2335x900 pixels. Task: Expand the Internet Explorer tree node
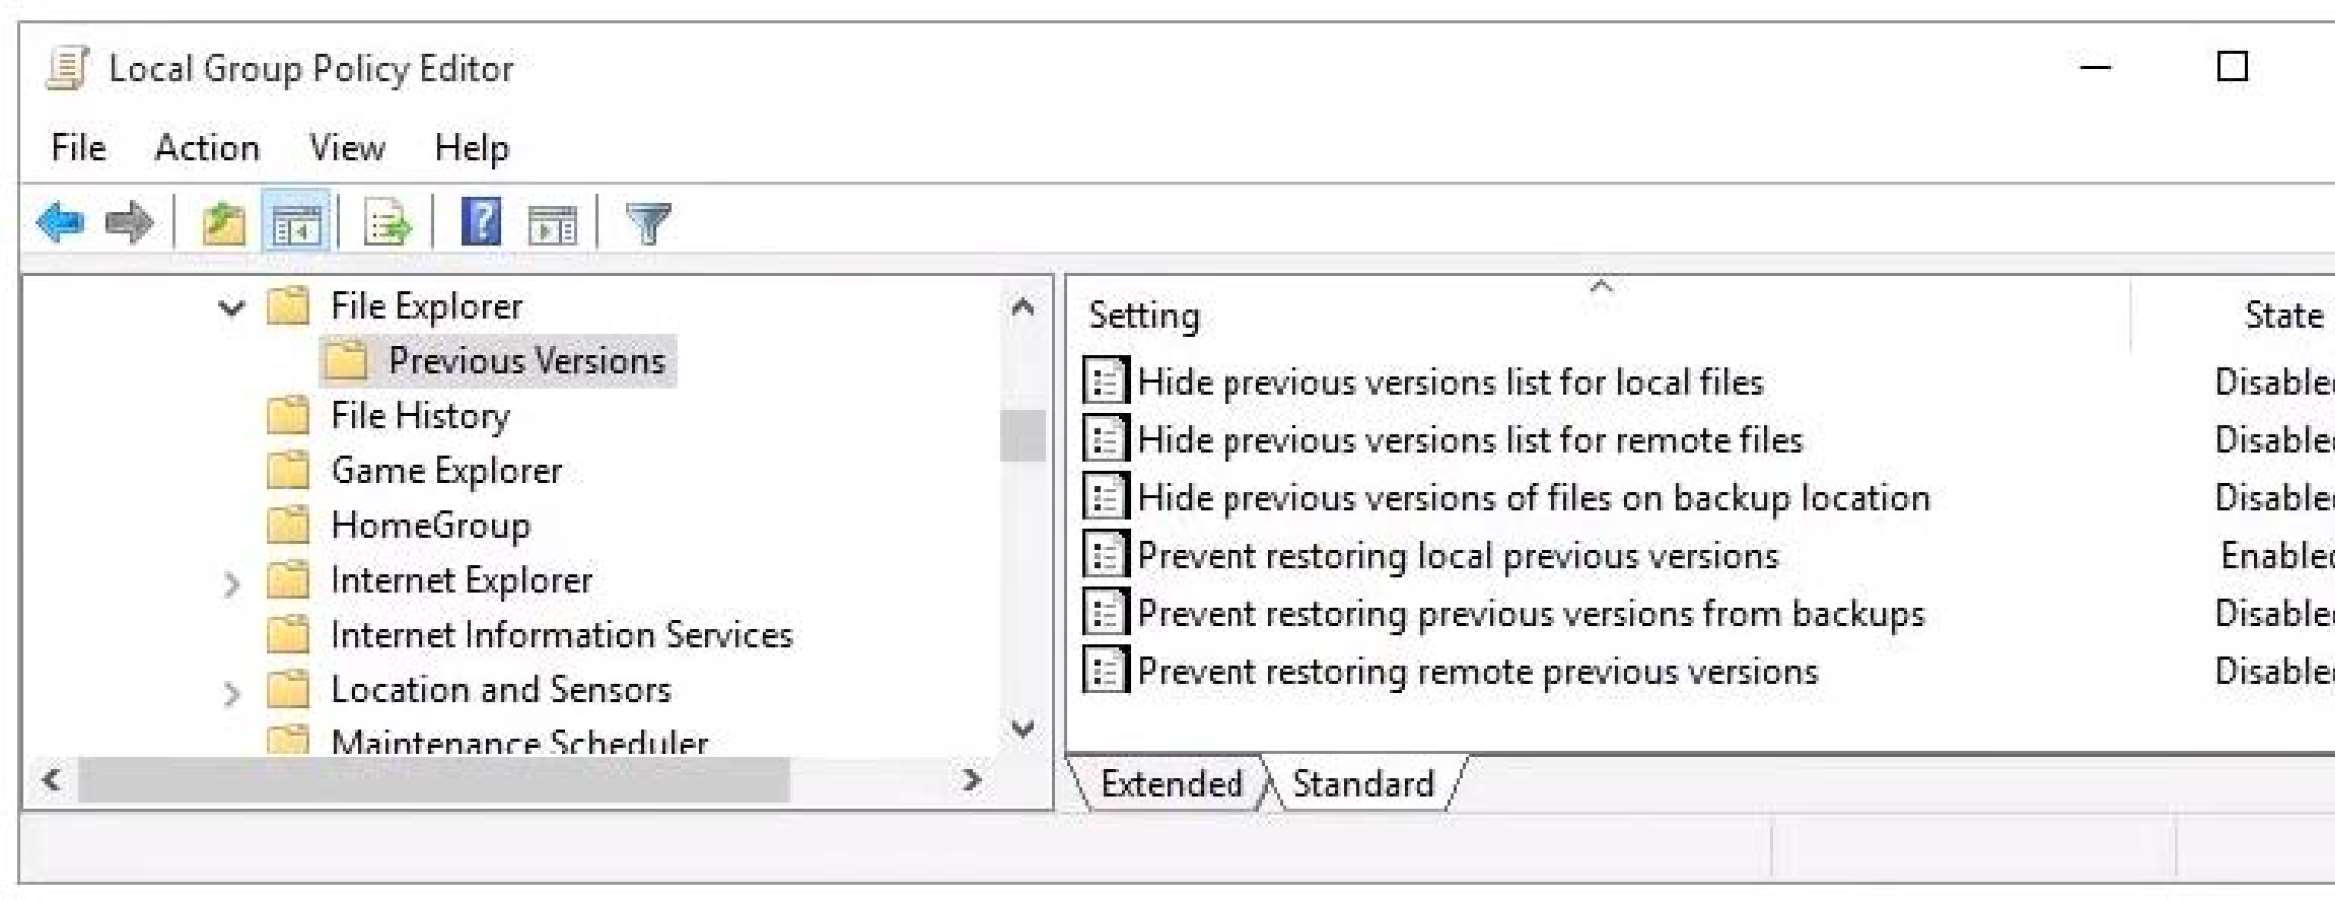(231, 583)
